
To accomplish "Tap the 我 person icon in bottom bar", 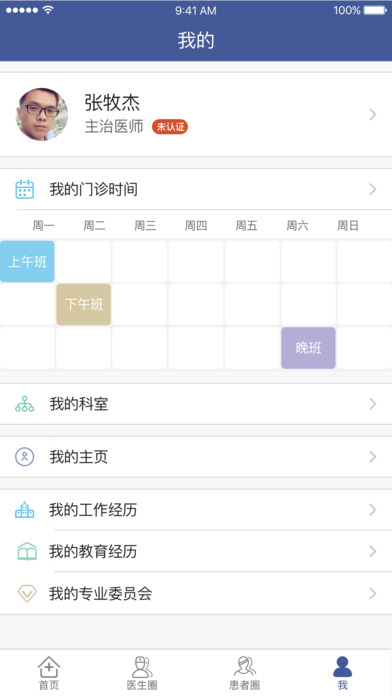I will (x=342, y=667).
